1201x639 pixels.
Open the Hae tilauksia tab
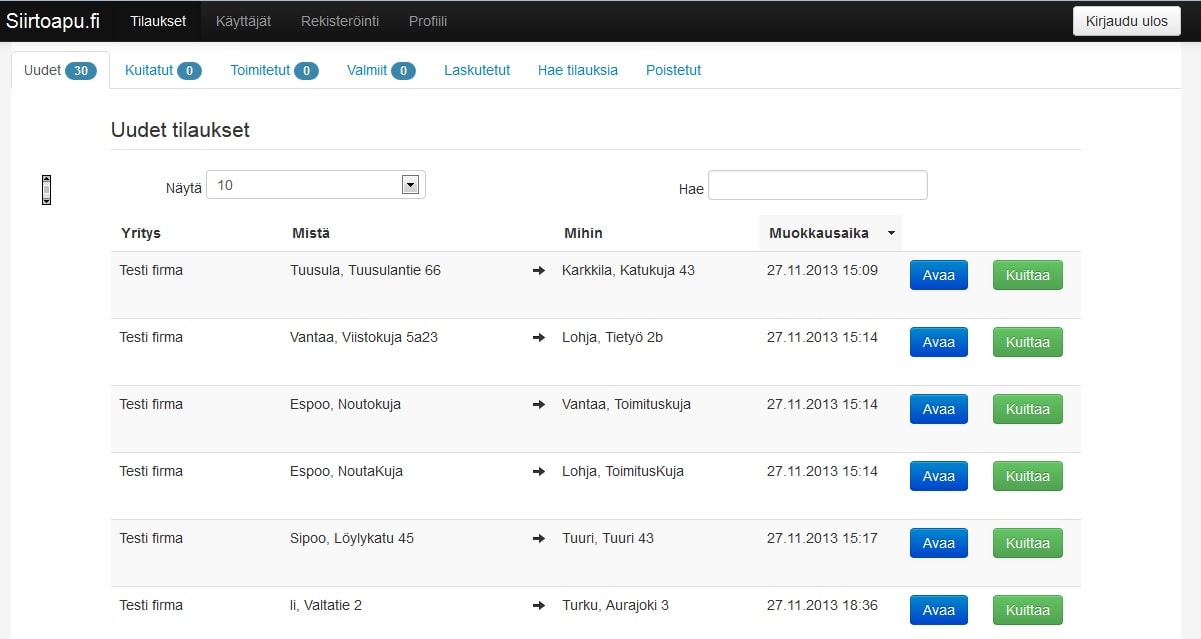tap(578, 70)
